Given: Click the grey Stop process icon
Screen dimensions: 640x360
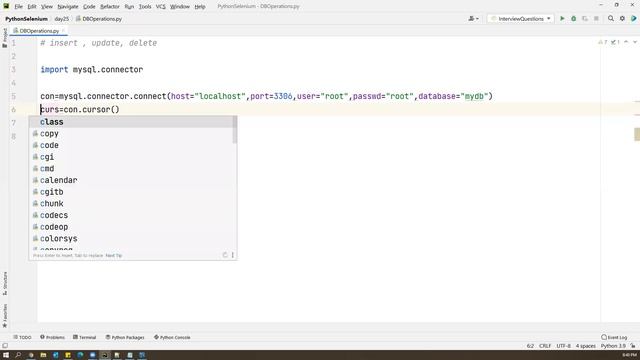Looking at the screenshot, I should (596, 18).
